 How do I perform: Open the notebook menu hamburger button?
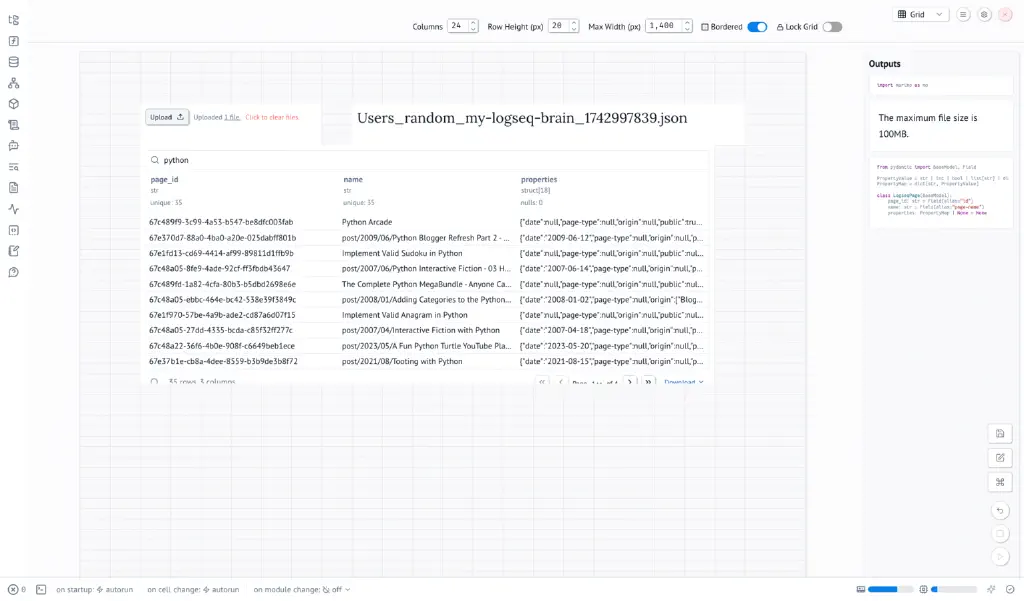point(963,14)
